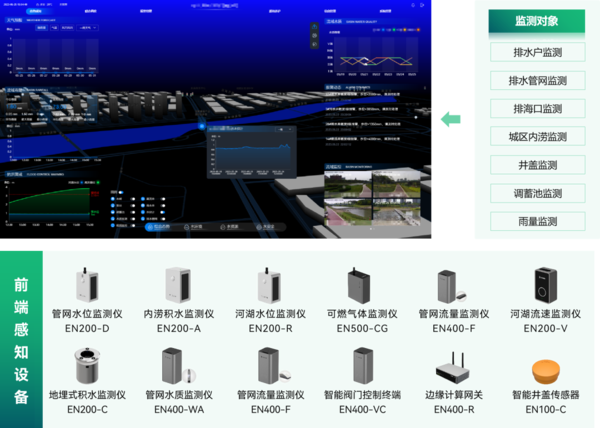Click the EN100-C model label
Viewport: 600px width, 428px height.
point(546,410)
